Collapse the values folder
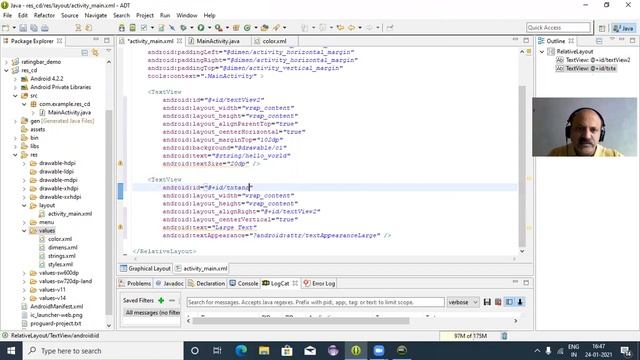640x360 pixels. tap(24, 231)
